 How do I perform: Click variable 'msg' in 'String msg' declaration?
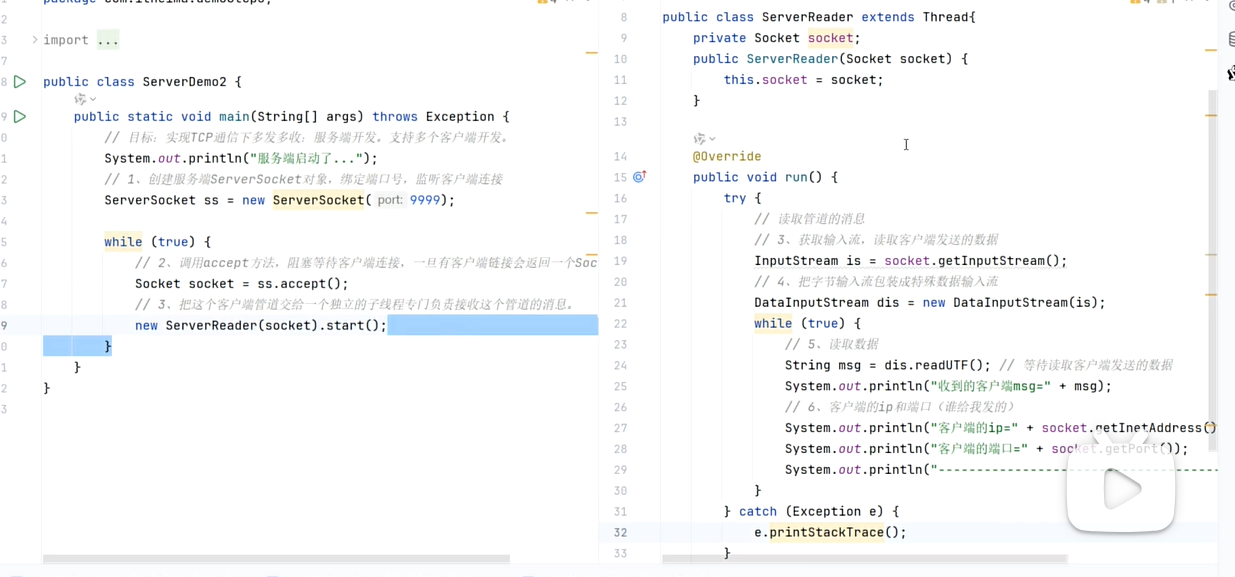tap(850, 365)
